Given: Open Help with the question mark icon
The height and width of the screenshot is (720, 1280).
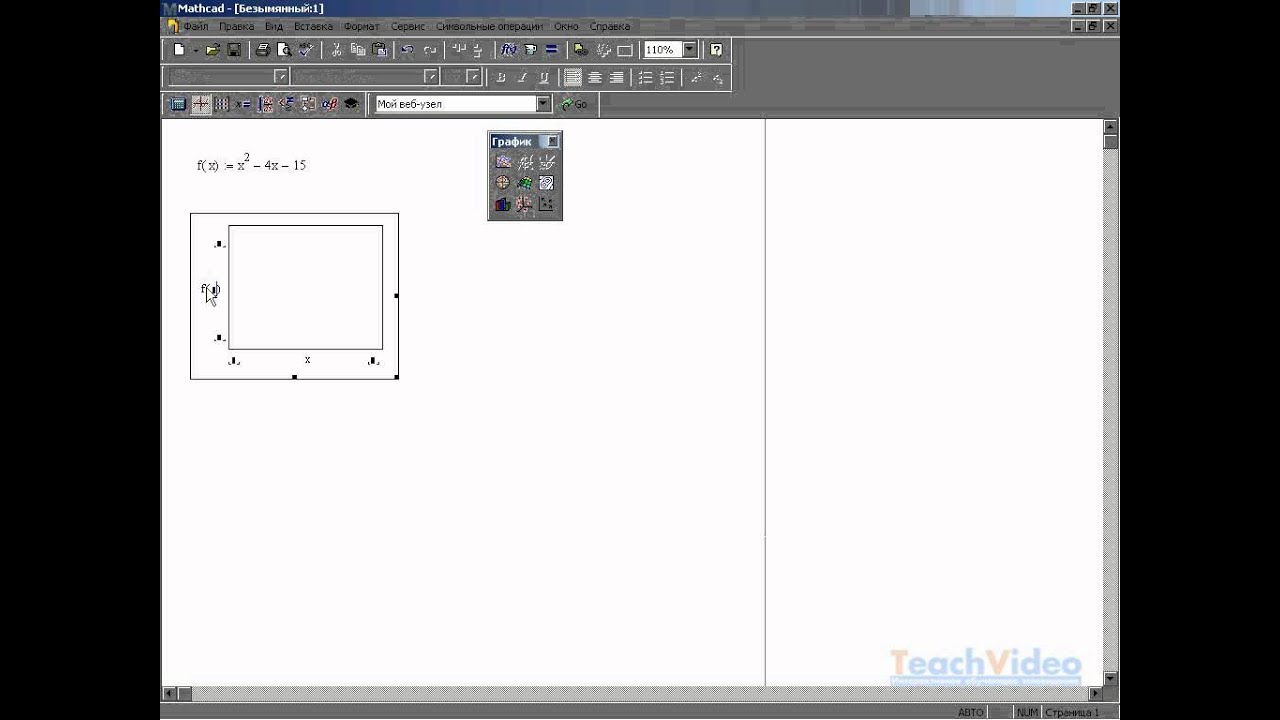Looking at the screenshot, I should [x=716, y=49].
